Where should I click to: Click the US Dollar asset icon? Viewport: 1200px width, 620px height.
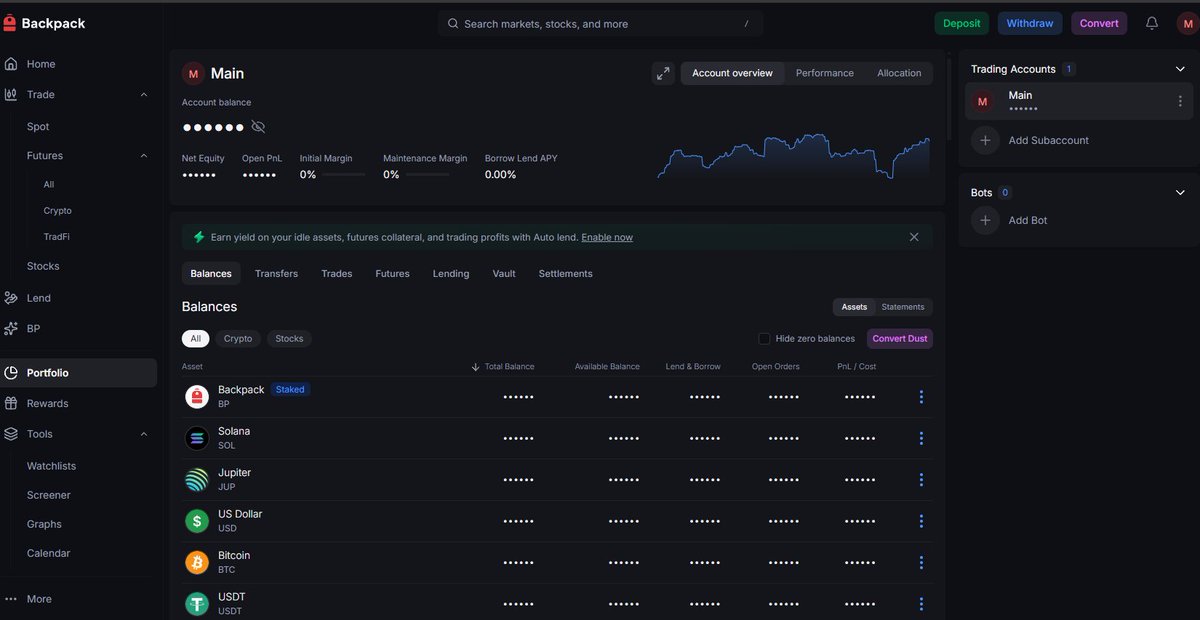pos(197,521)
